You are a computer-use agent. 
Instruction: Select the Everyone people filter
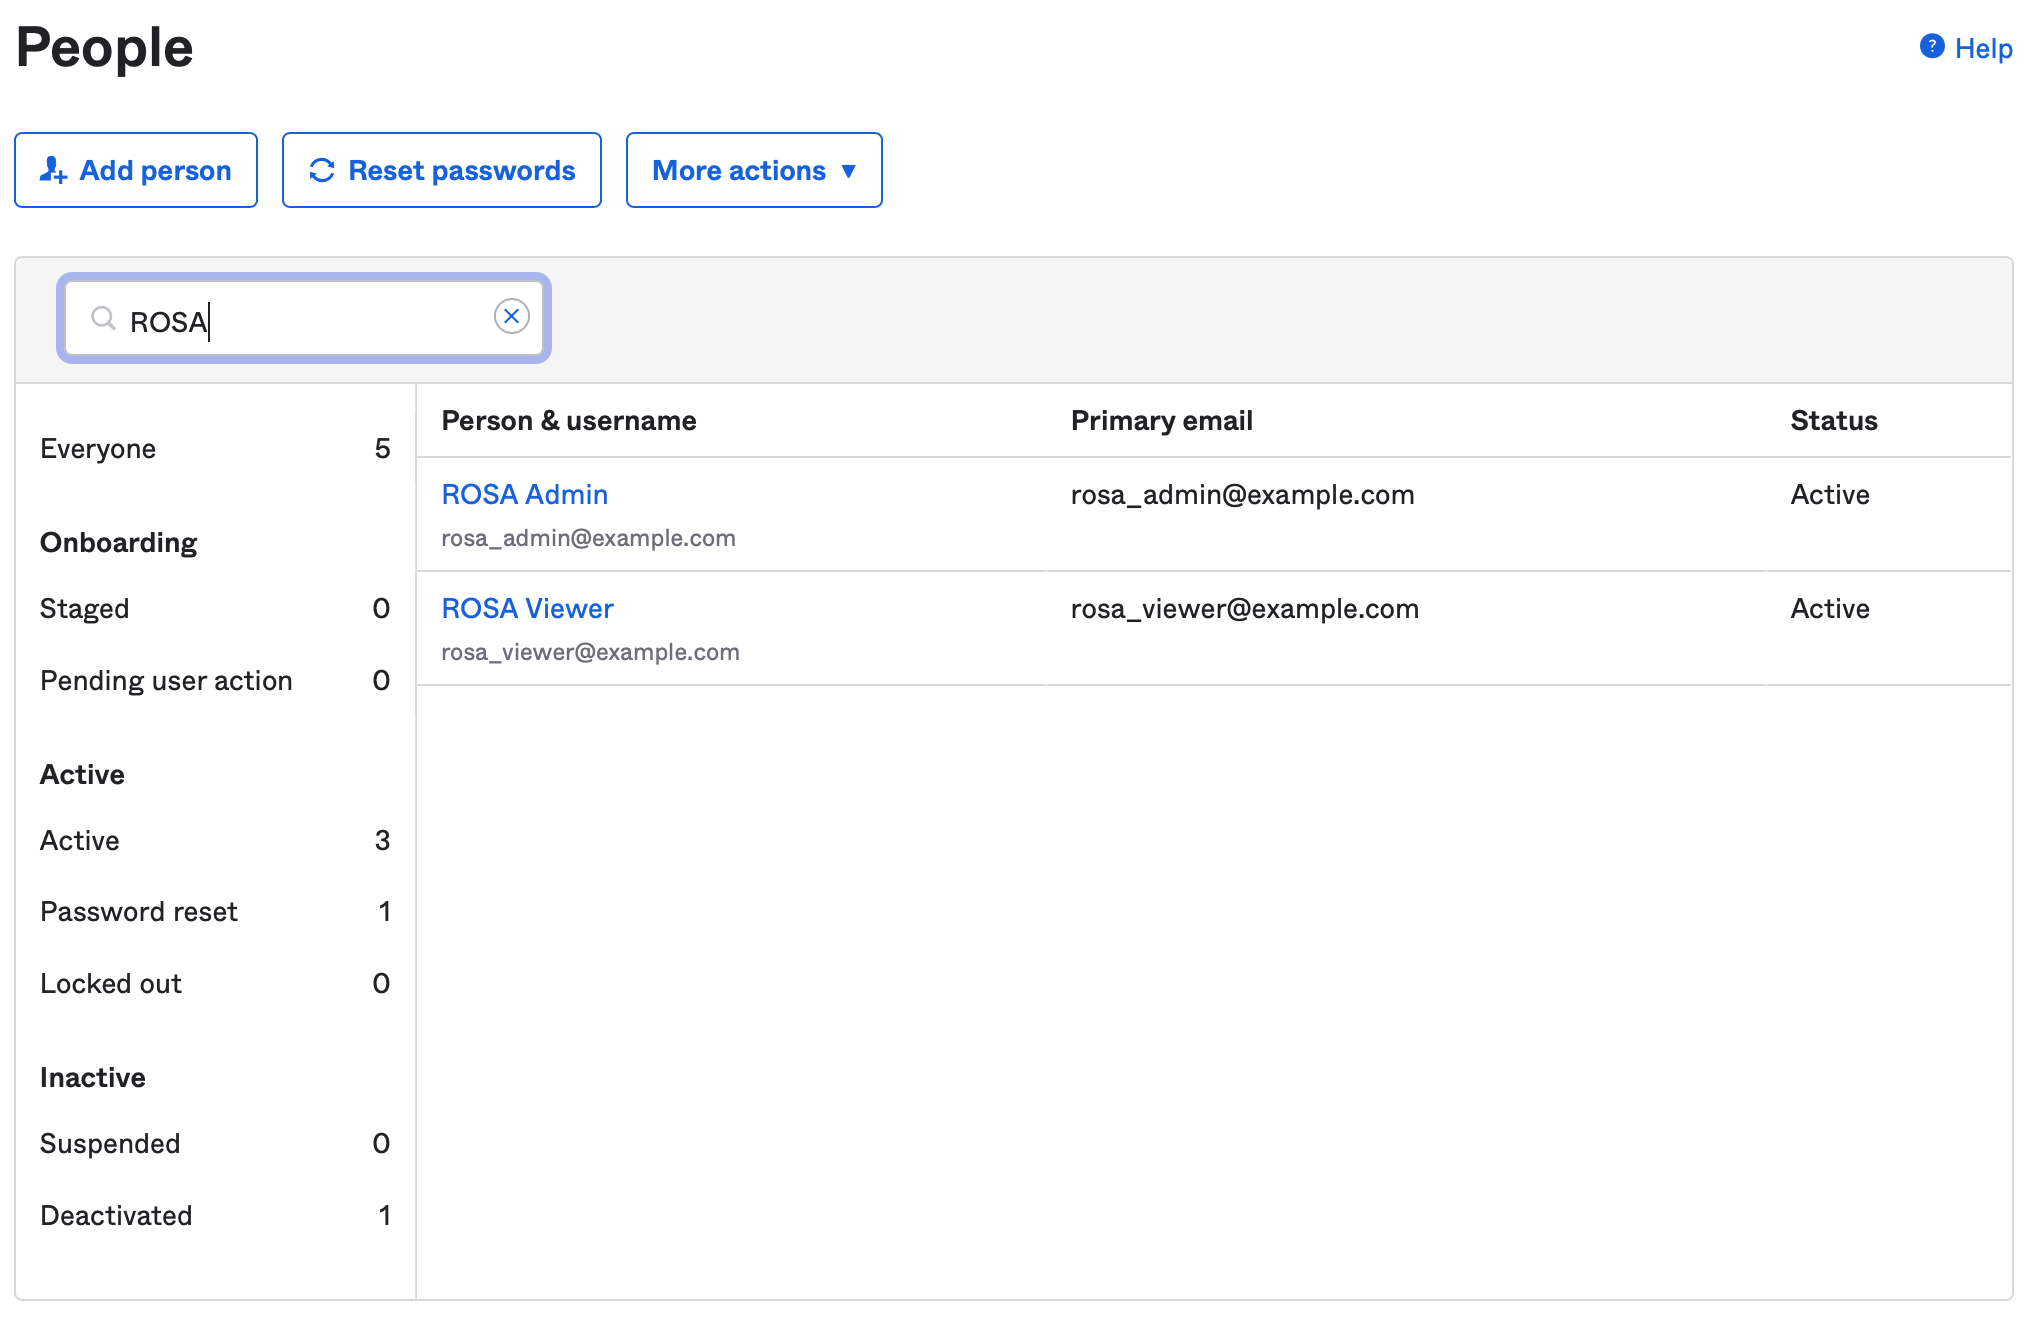click(x=98, y=448)
